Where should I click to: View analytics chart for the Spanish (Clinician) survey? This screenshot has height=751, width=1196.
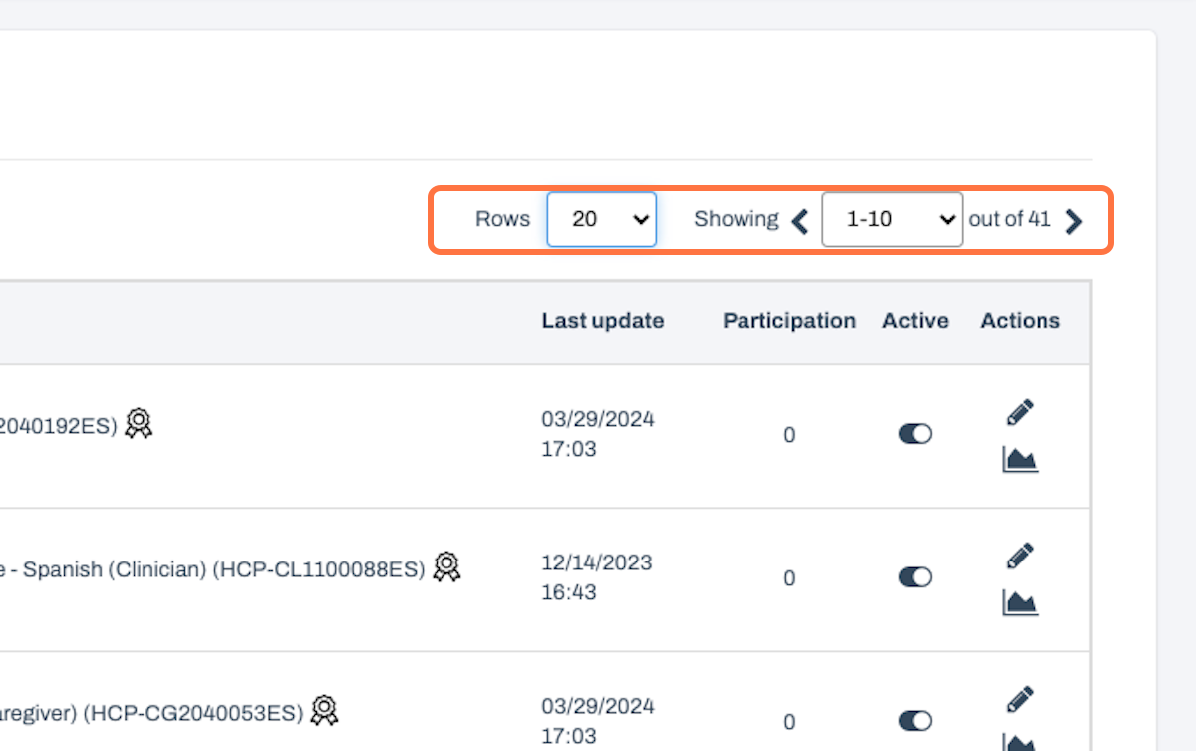[x=1020, y=602]
